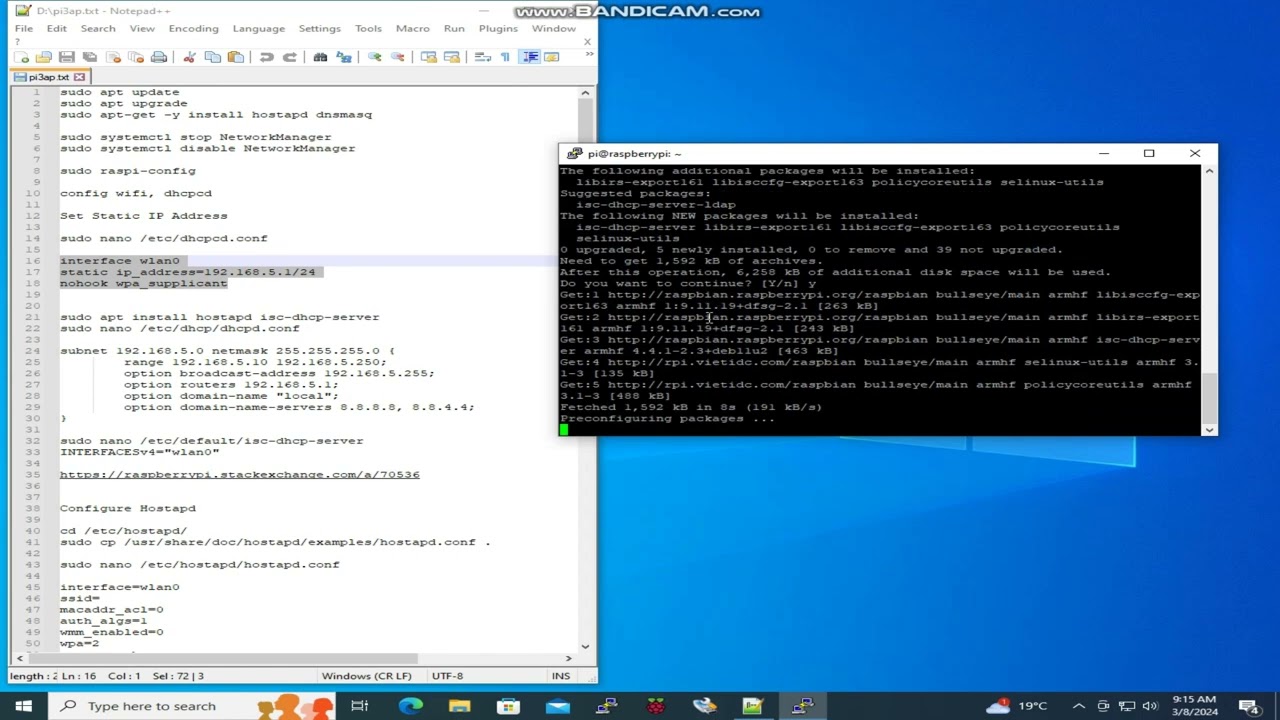Click the Print toolbar icon
This screenshot has width=1280, height=720.
[159, 57]
